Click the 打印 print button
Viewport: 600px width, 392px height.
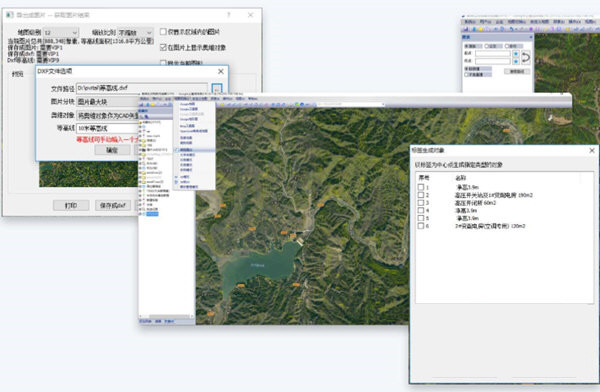pos(71,205)
